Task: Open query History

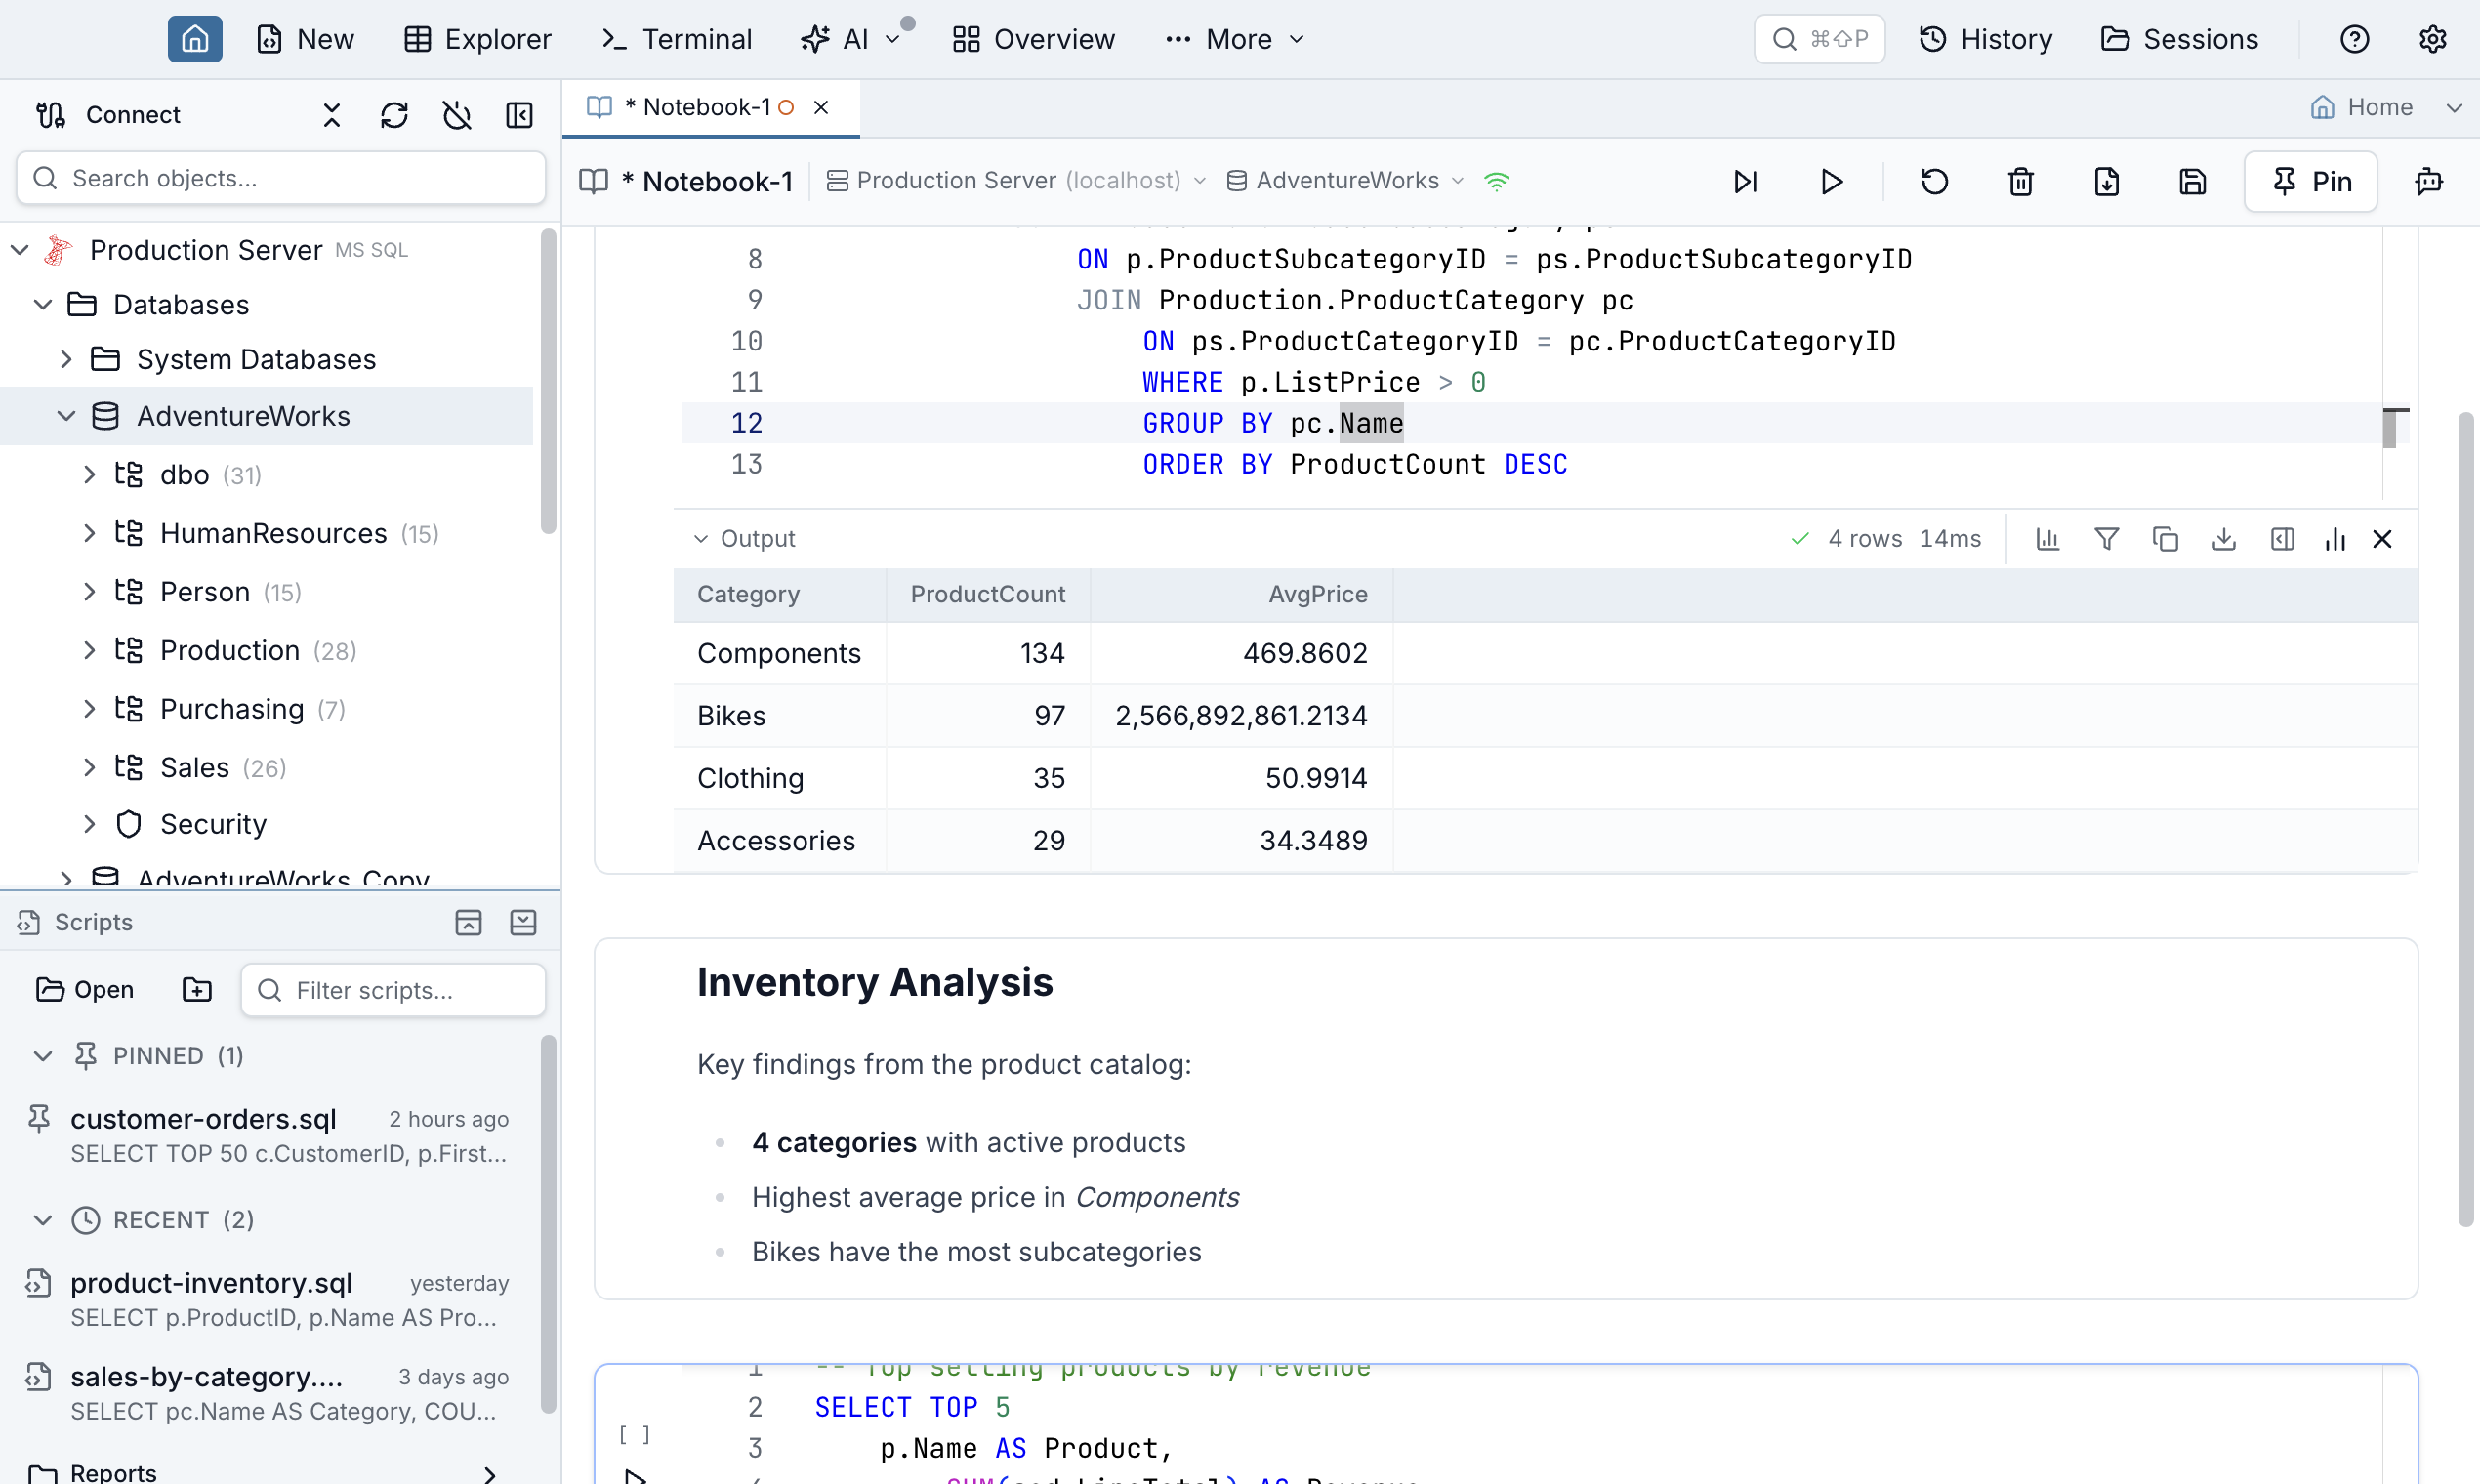Action: [x=1986, y=39]
